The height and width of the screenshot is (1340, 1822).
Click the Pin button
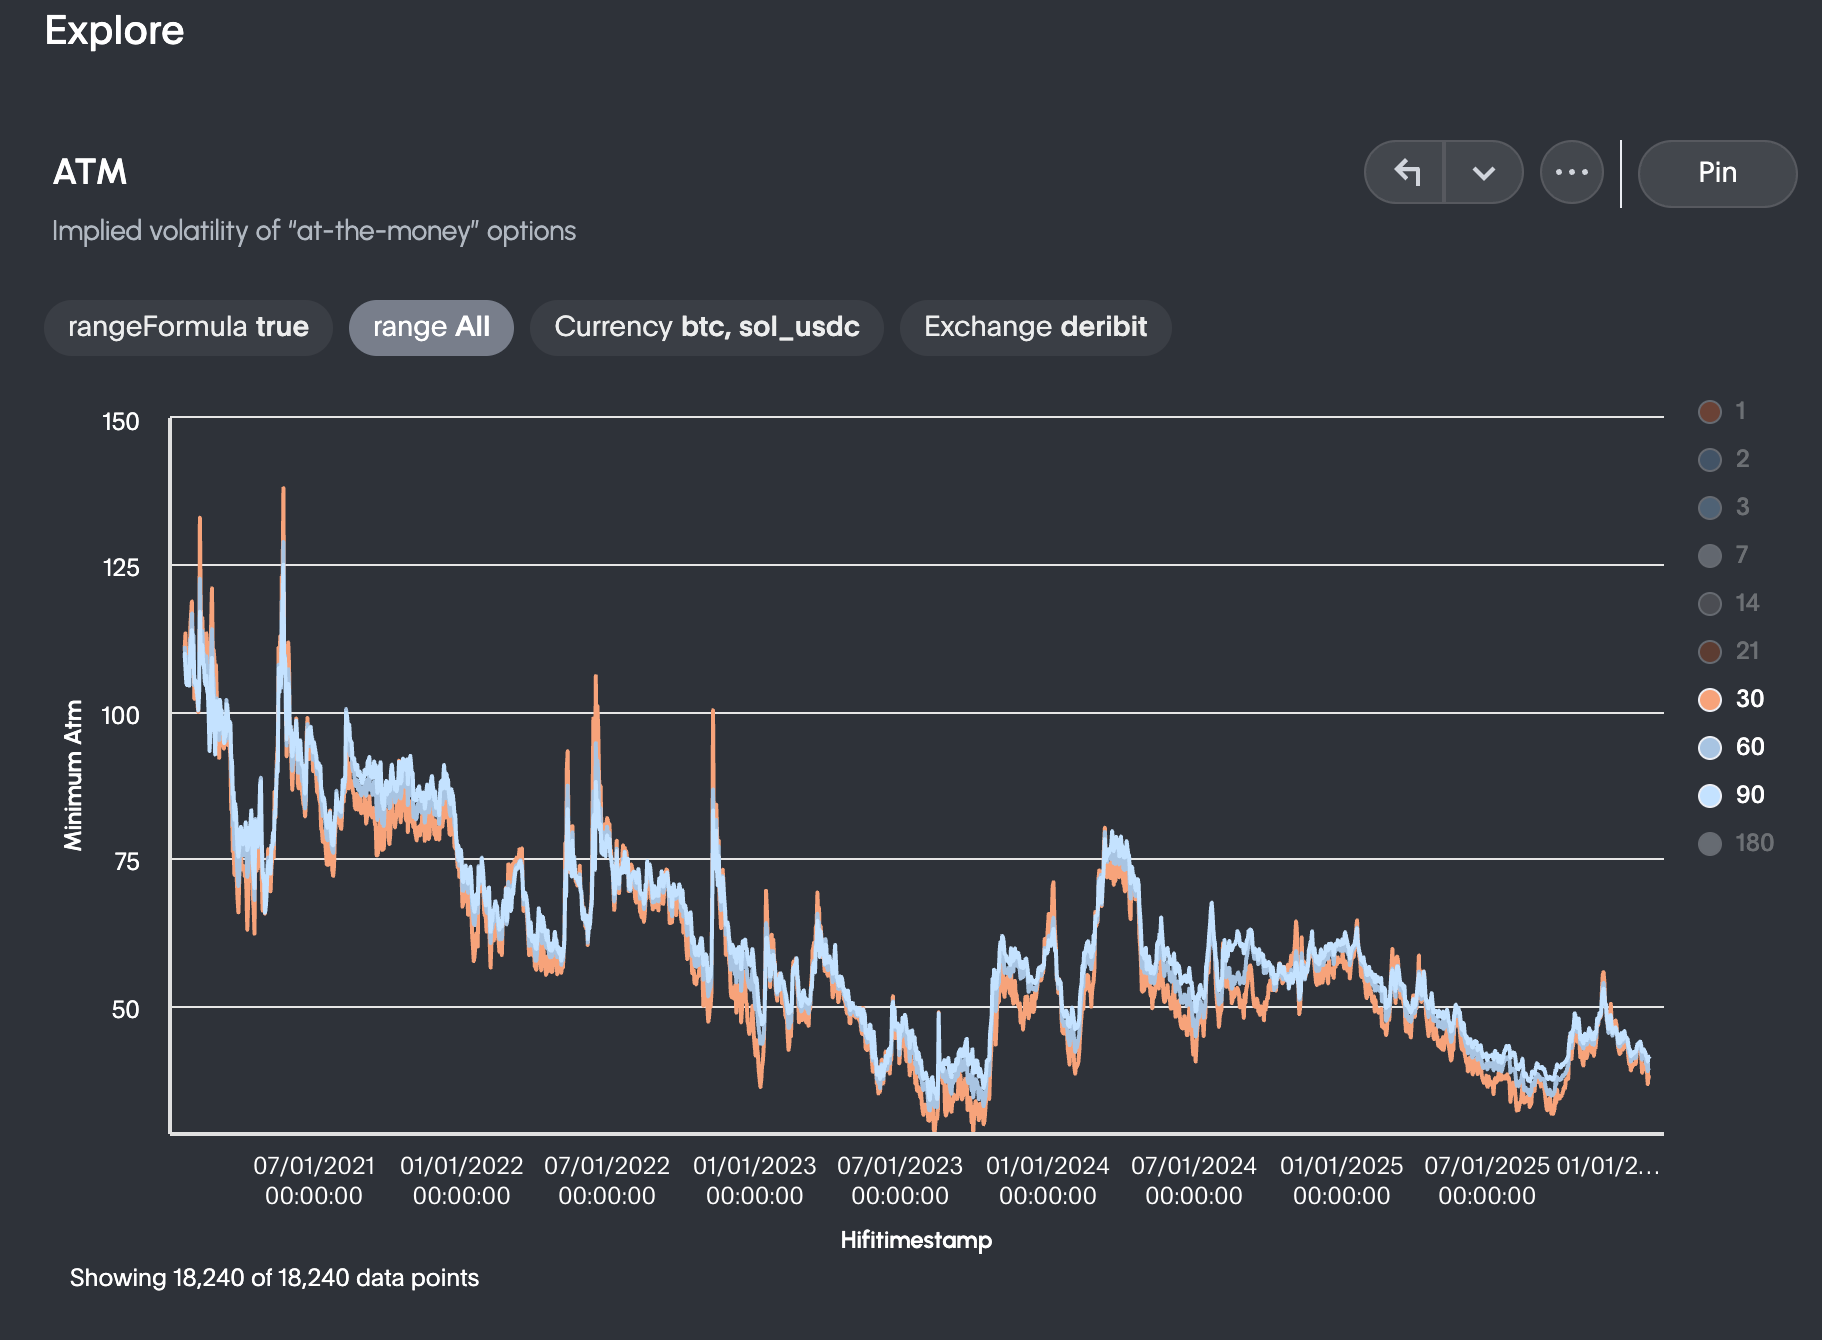pos(1716,172)
